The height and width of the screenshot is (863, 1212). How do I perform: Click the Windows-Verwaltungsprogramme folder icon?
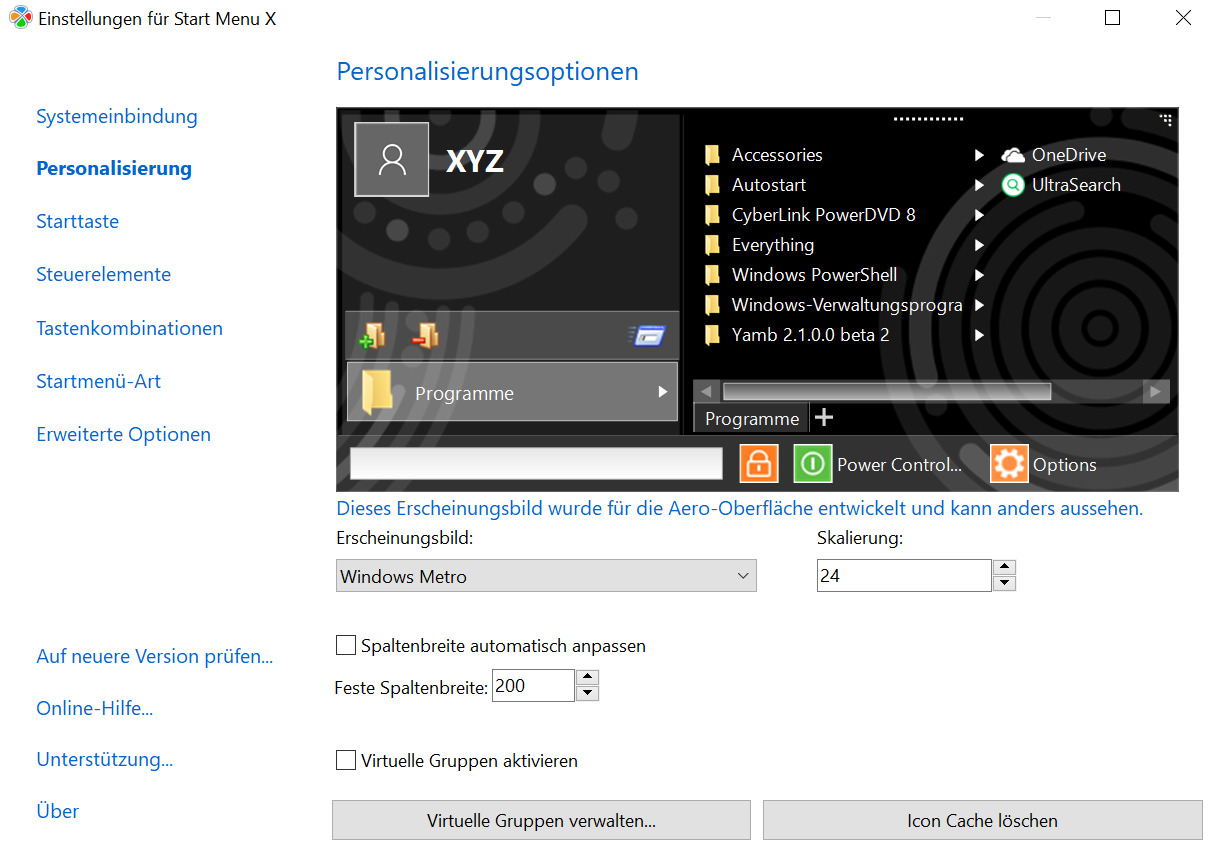(x=712, y=305)
